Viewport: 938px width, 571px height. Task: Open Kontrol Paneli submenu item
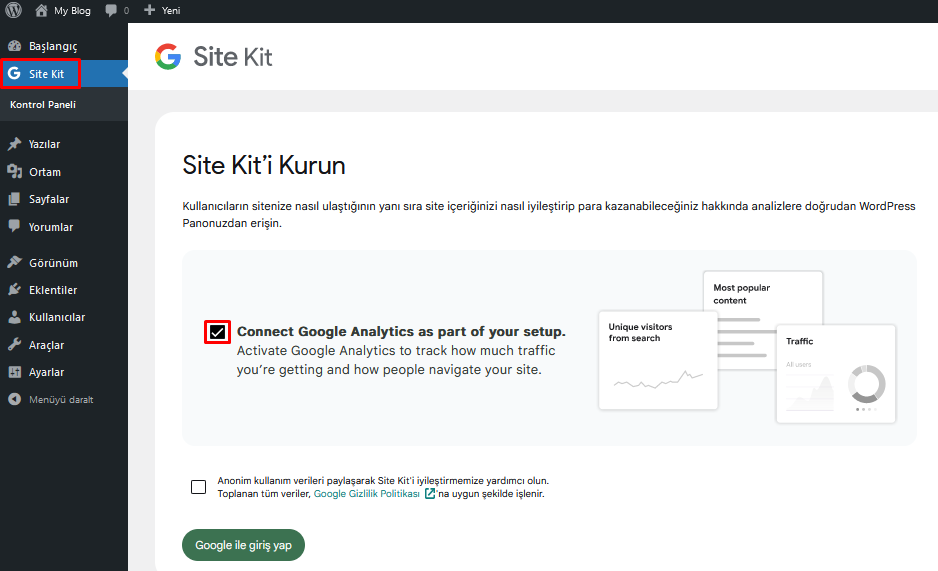coord(43,105)
